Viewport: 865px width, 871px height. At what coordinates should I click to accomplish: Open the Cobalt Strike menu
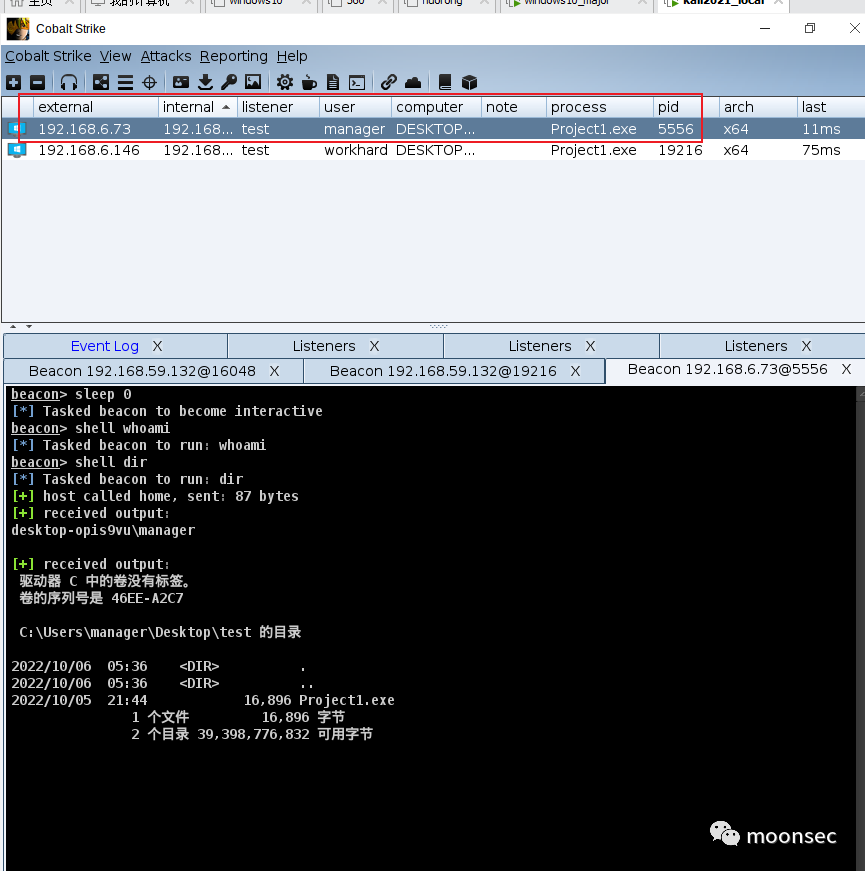point(48,56)
